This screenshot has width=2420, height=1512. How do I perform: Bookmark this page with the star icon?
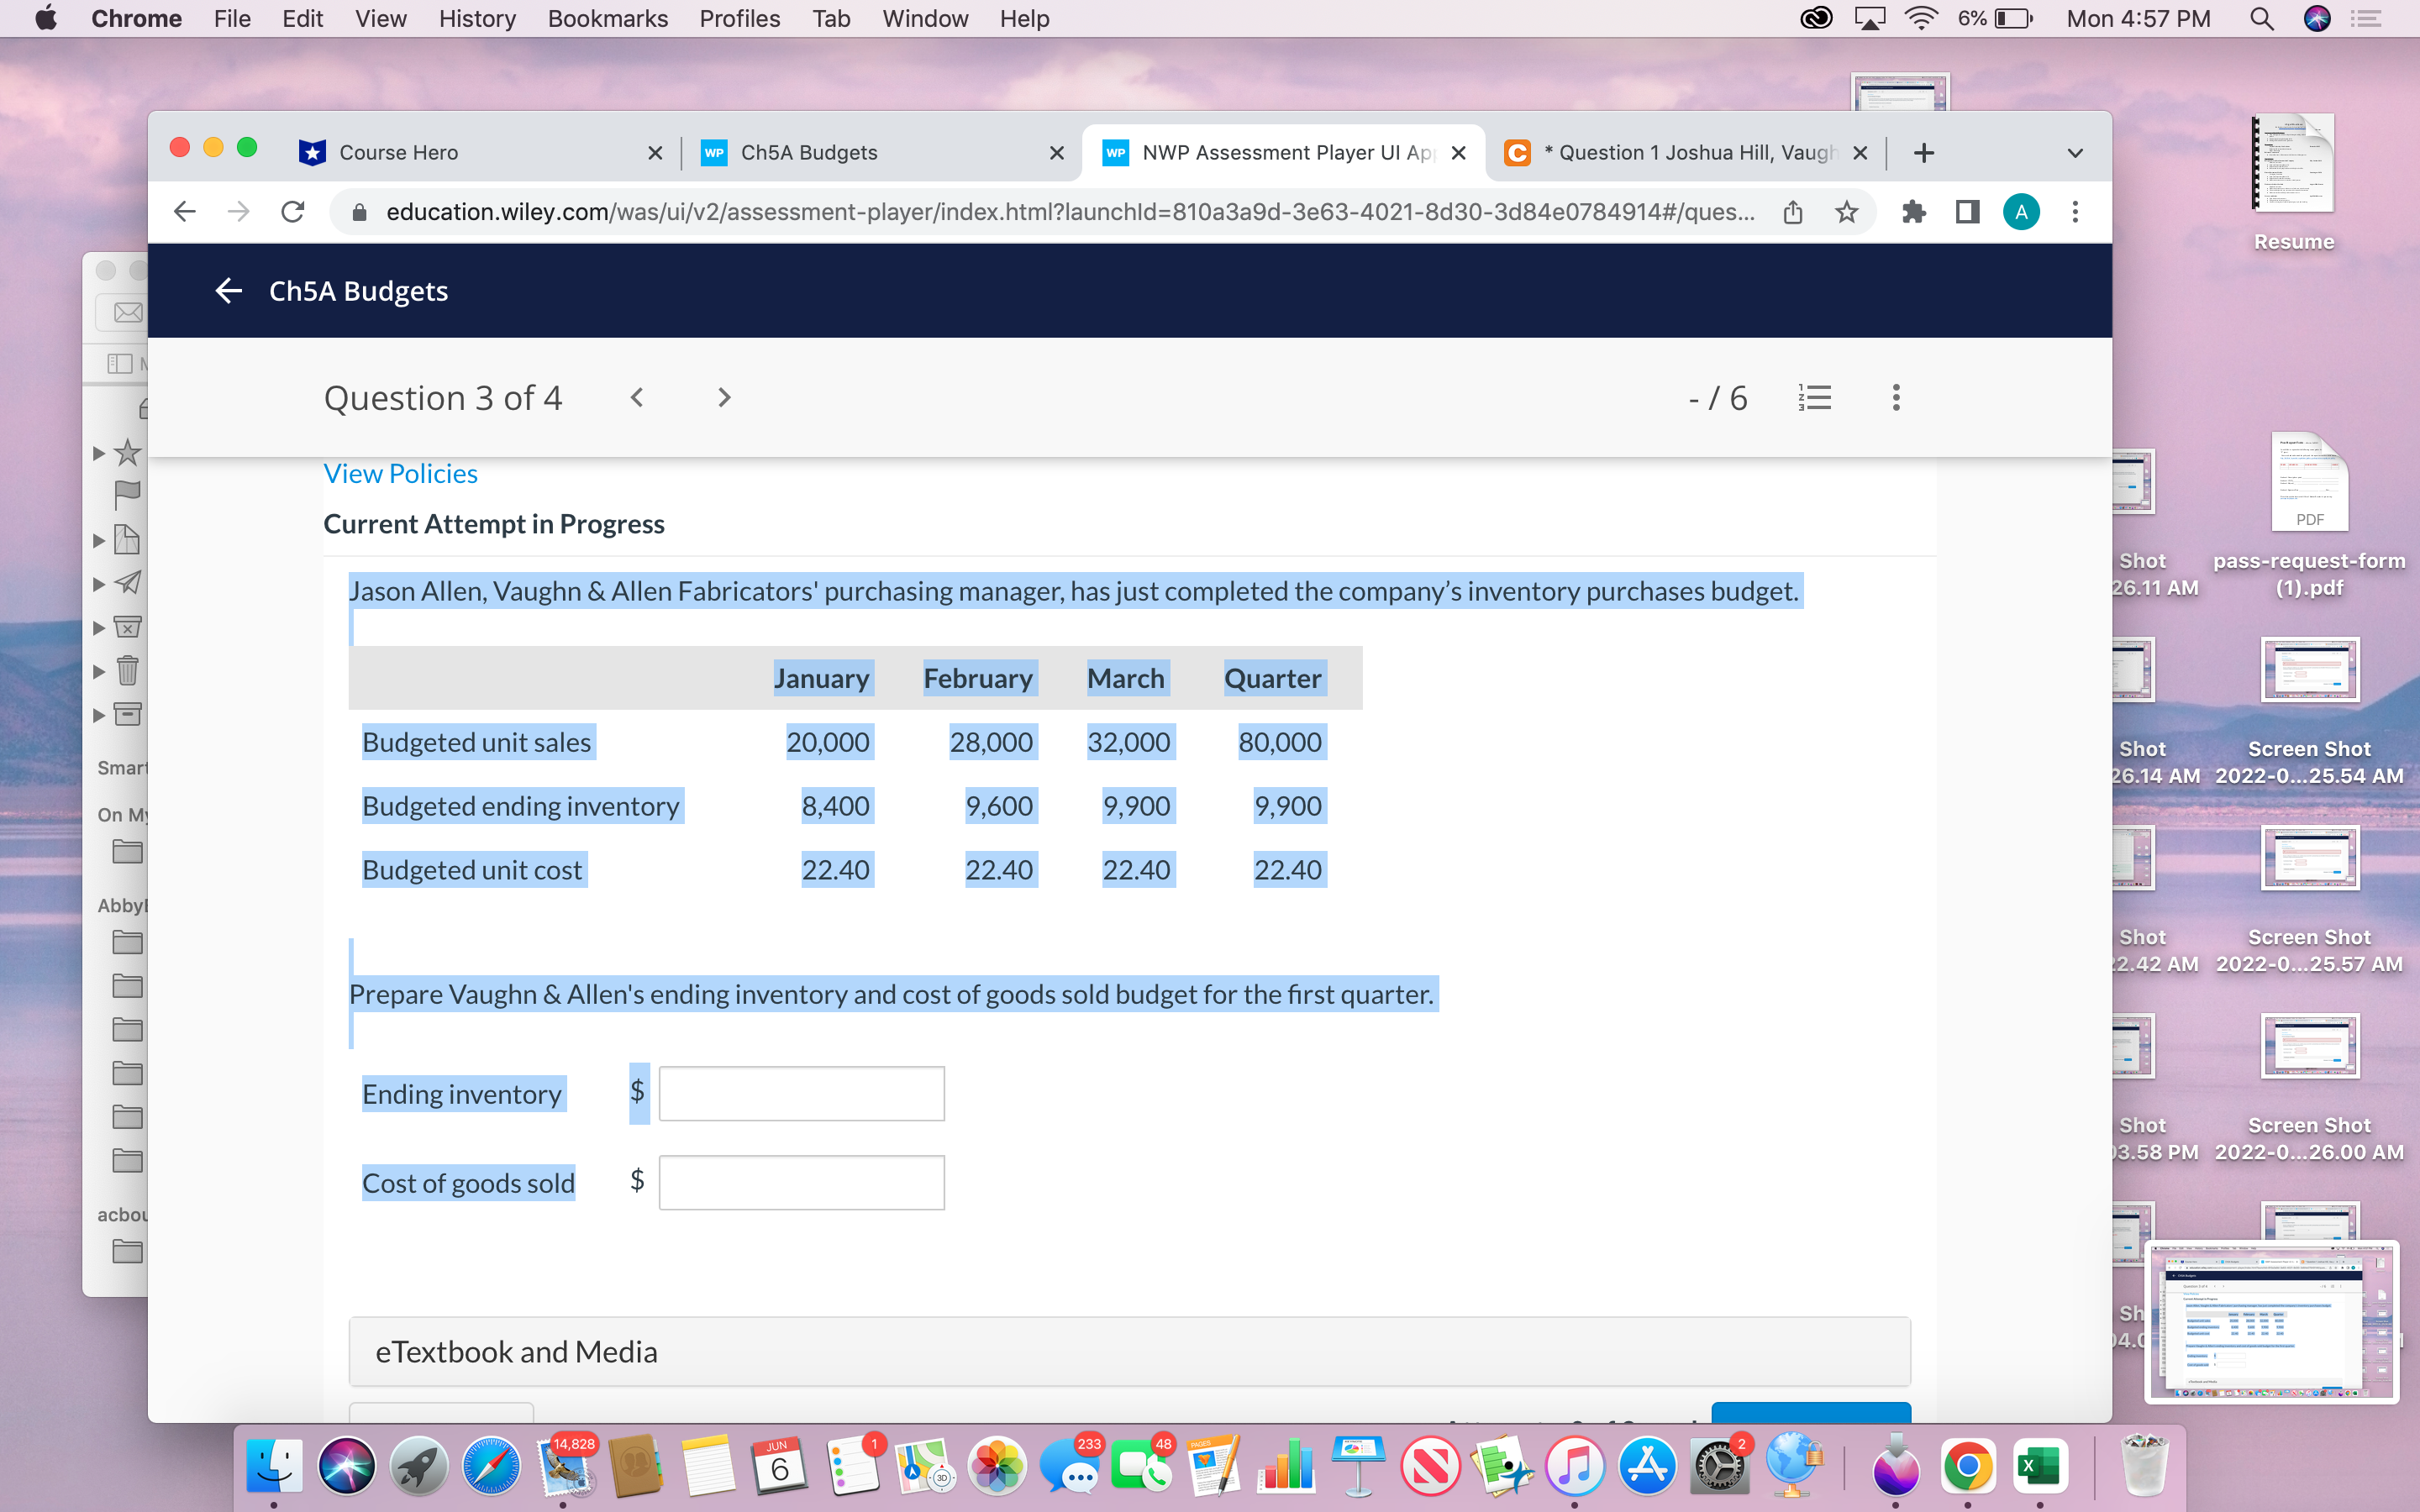(x=1845, y=211)
